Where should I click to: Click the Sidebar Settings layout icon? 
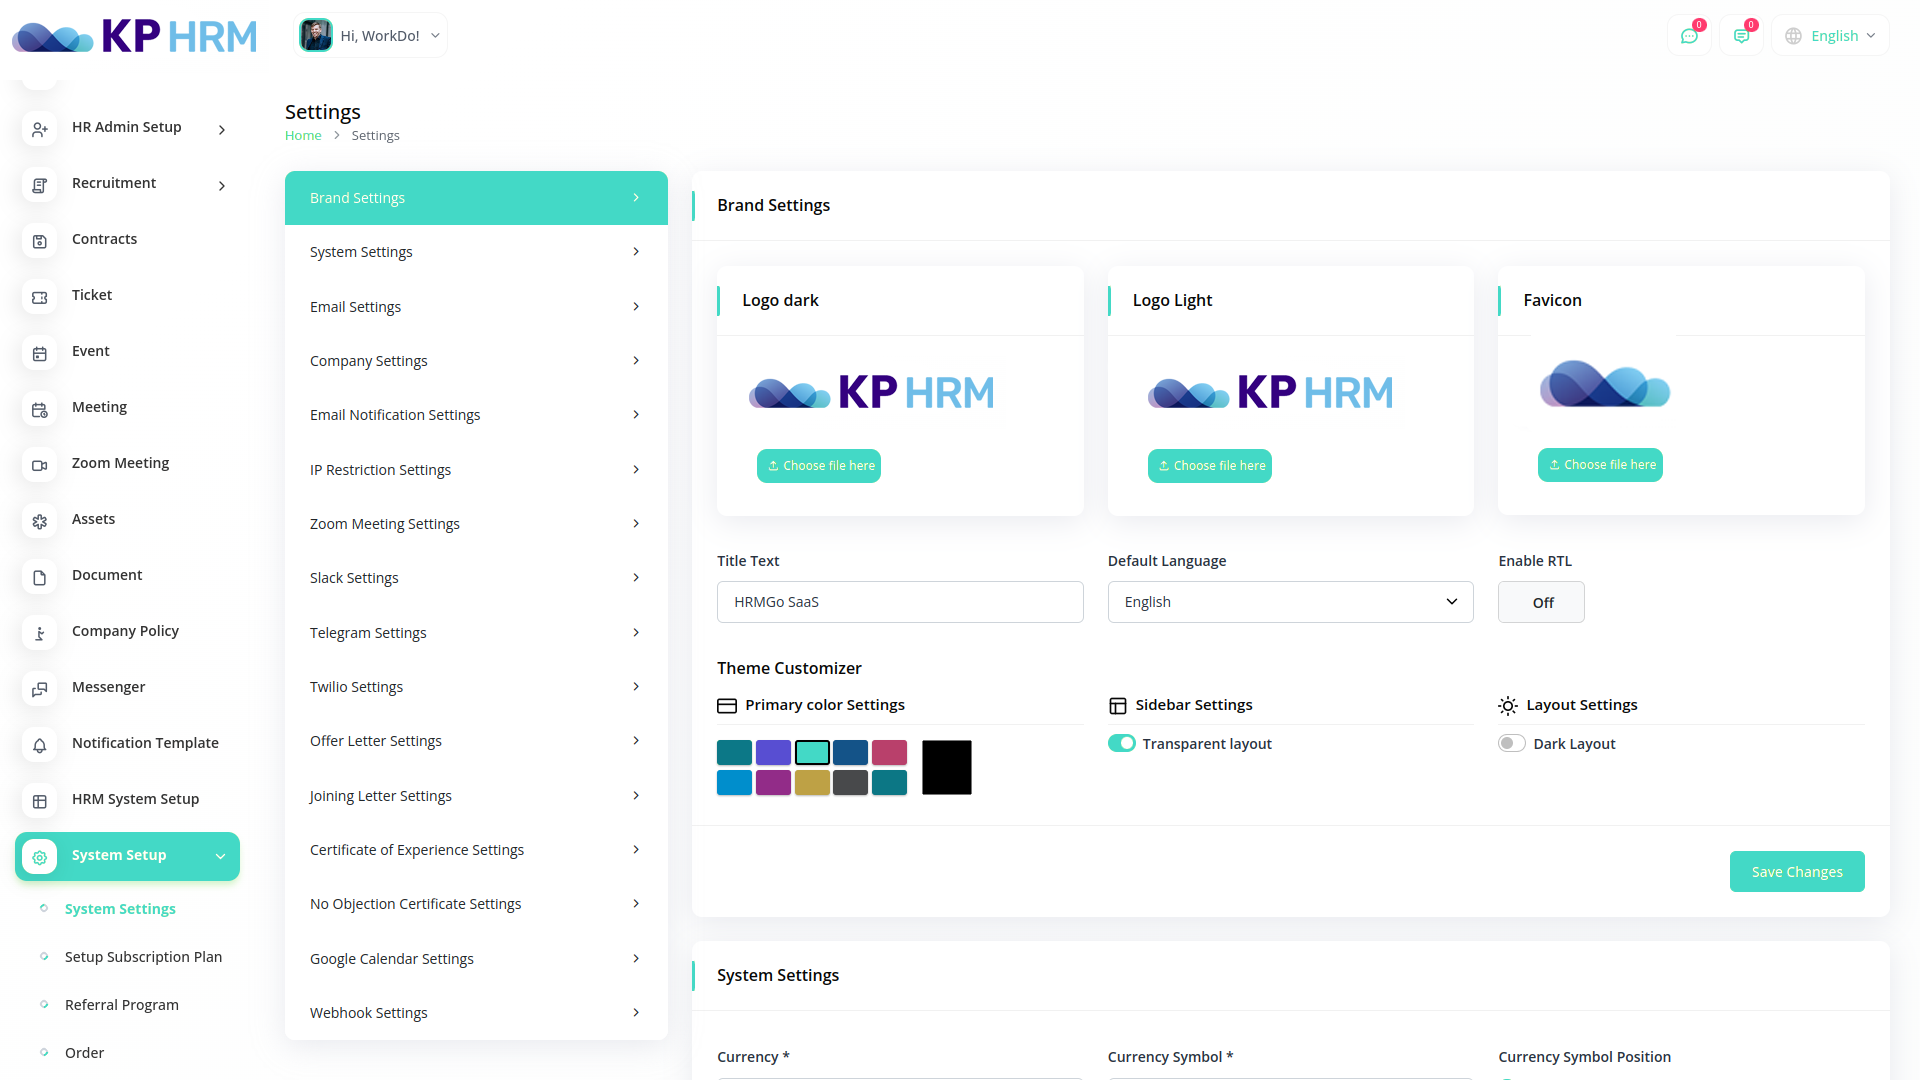pos(1118,706)
